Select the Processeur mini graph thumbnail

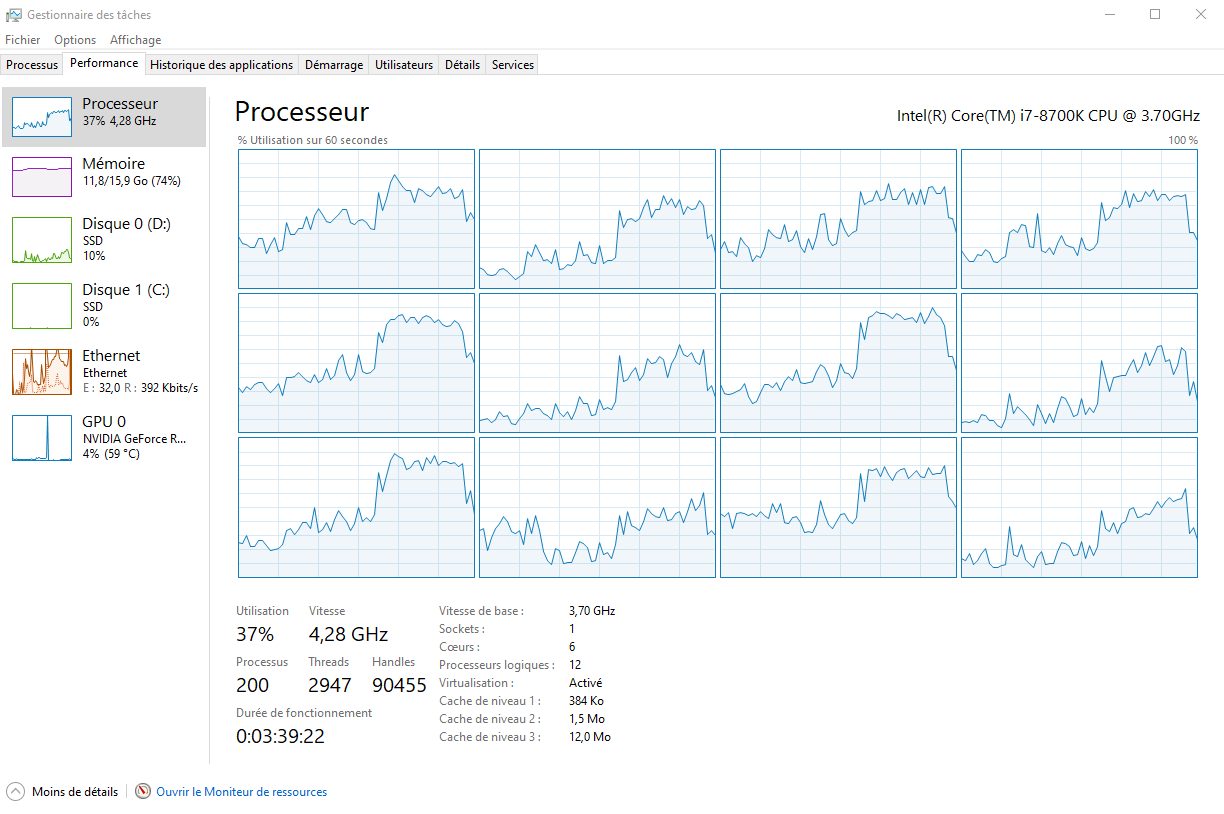pos(42,117)
